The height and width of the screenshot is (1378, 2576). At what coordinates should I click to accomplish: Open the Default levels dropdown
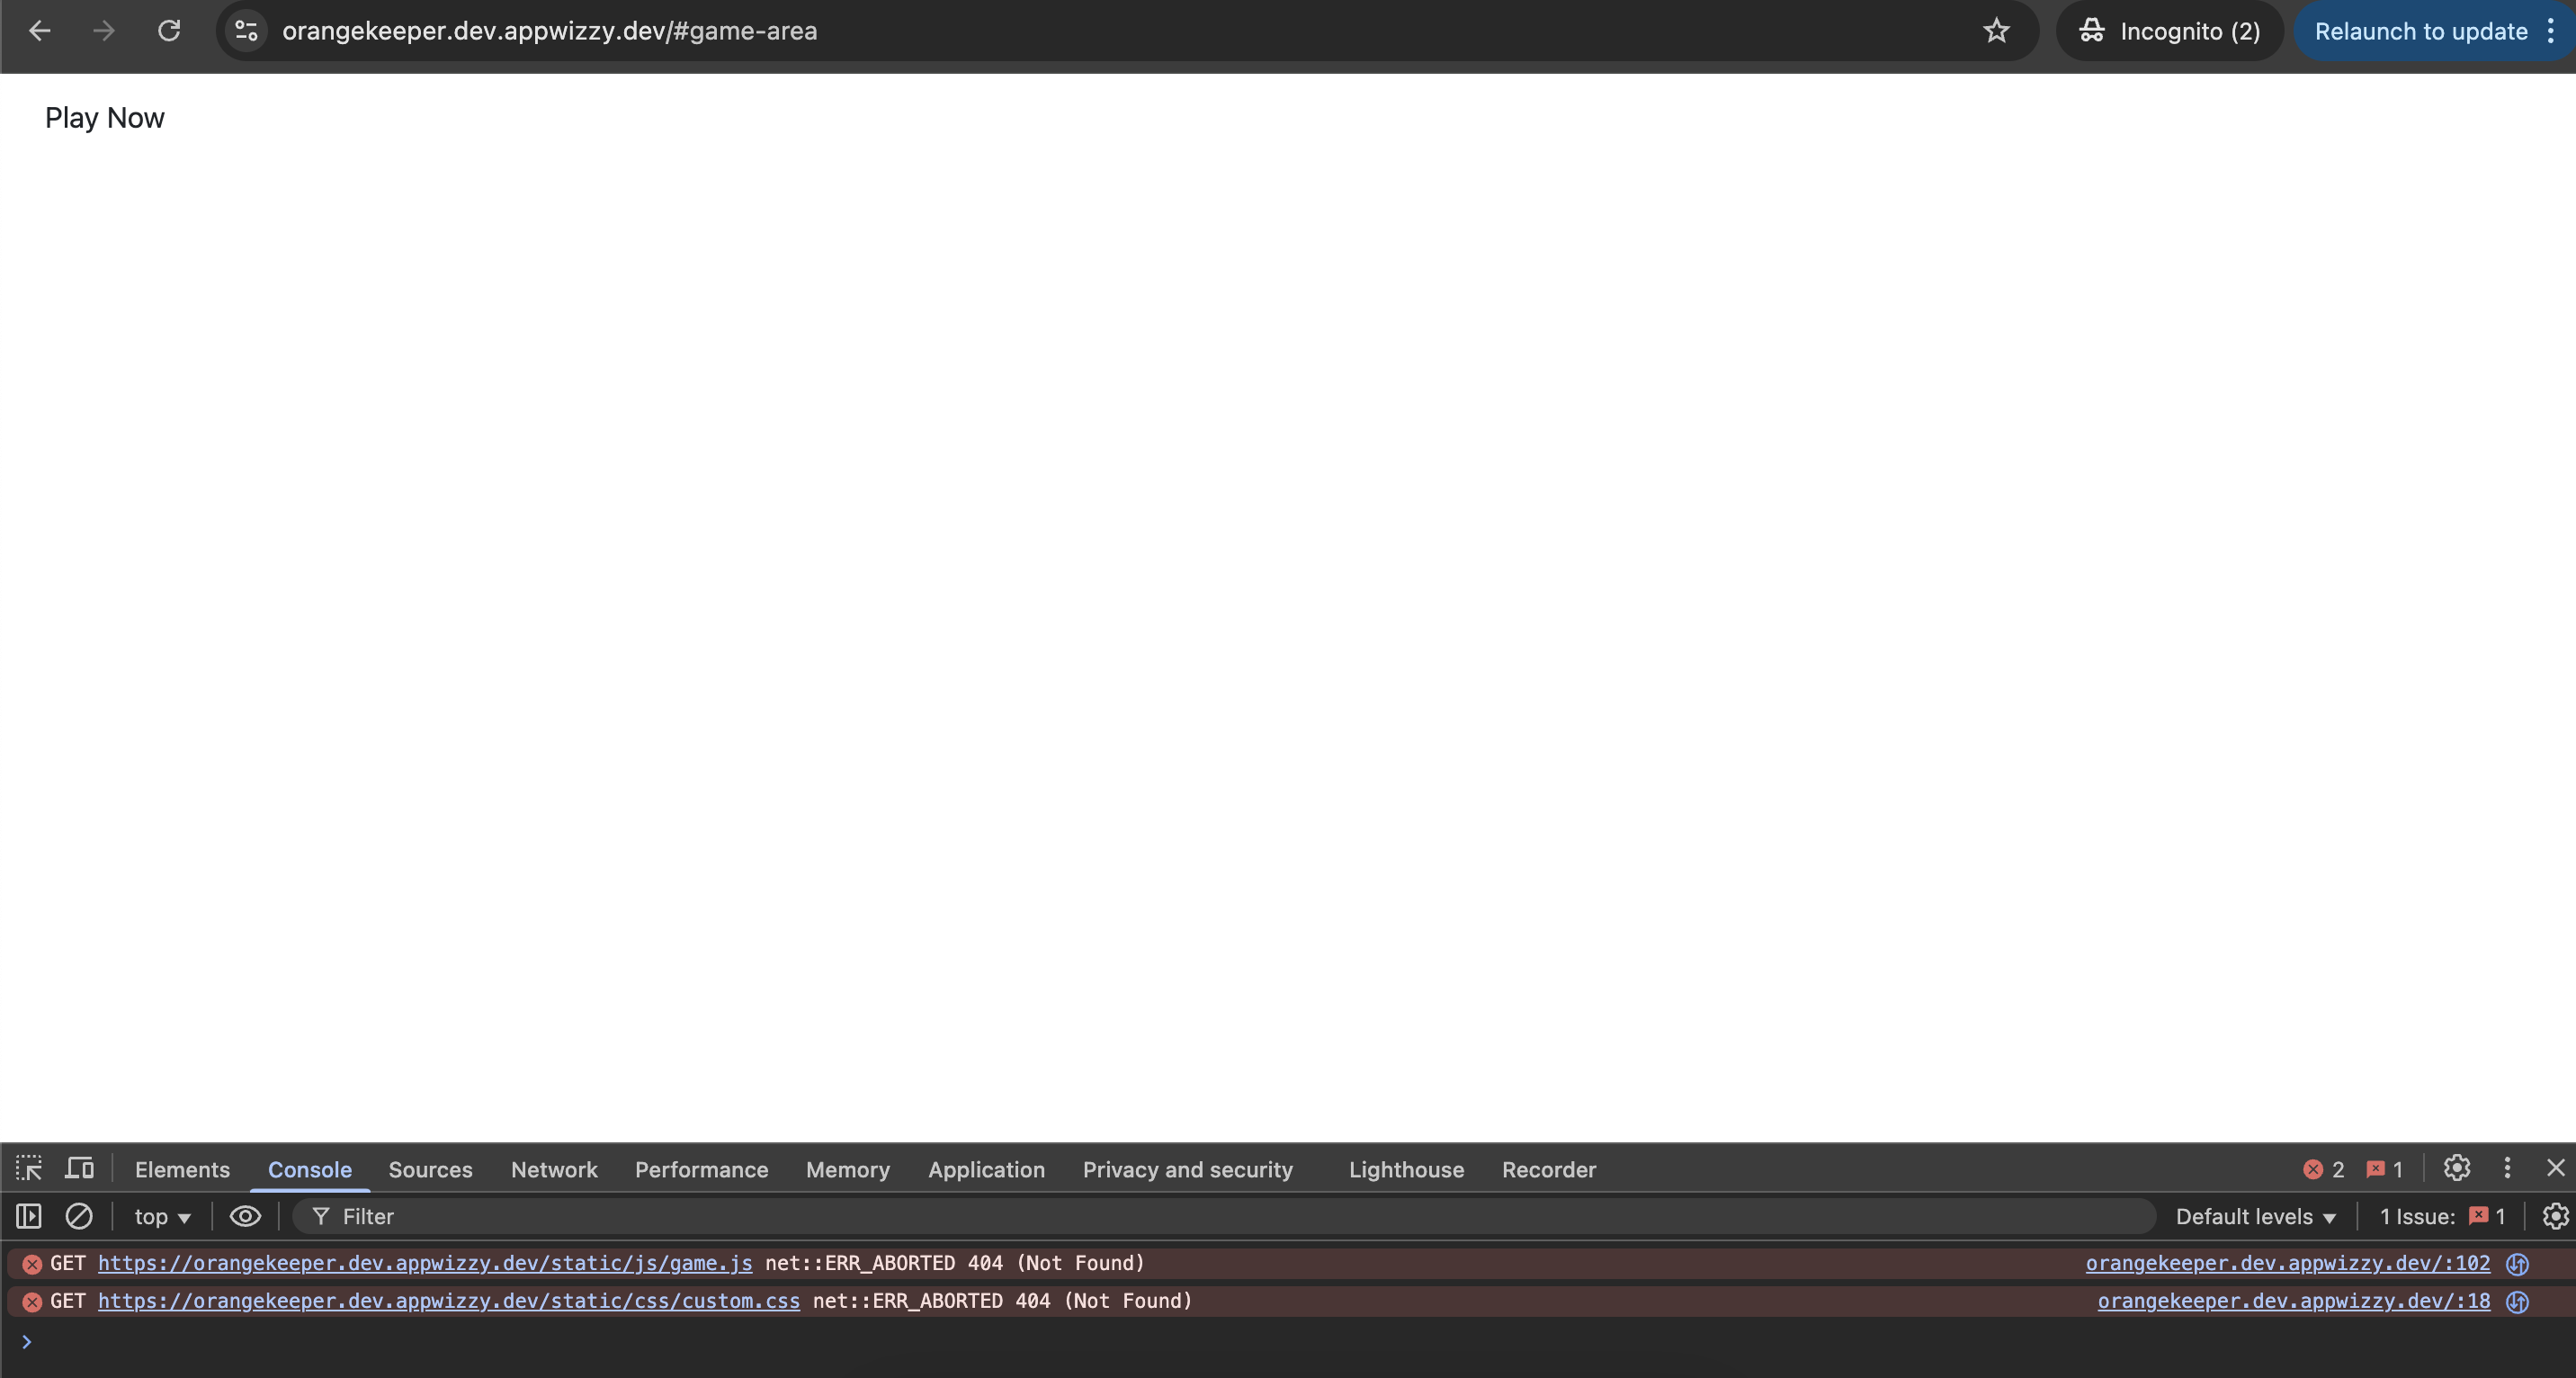[x=2255, y=1217]
